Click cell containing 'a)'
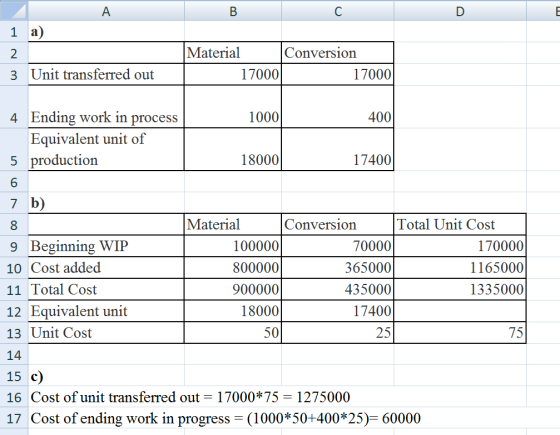 [106, 32]
